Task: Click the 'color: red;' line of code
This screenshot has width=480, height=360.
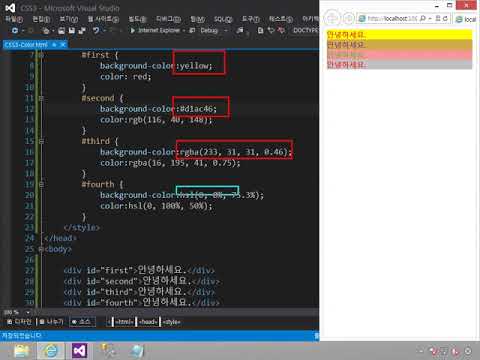Action: (x=125, y=77)
